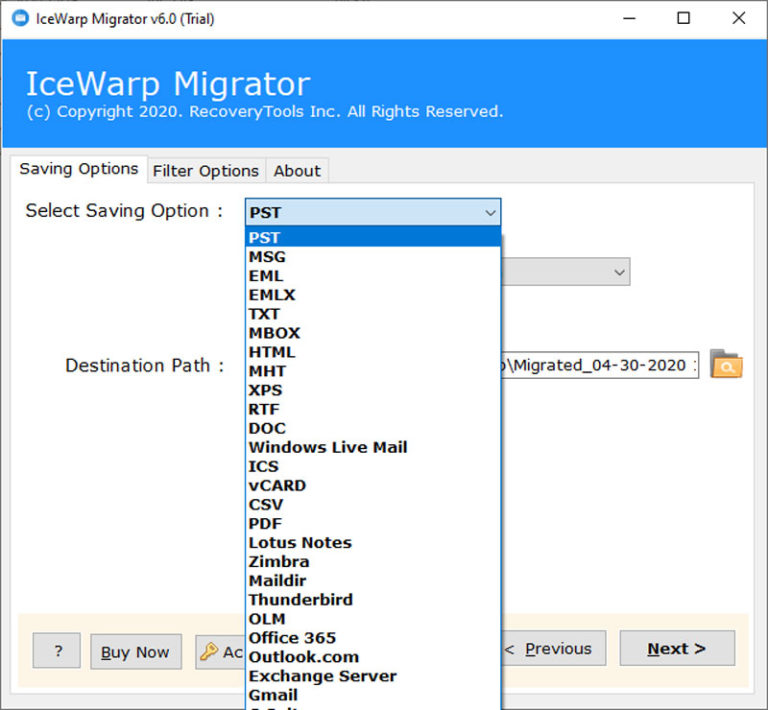Screen dimensions: 768x710
Task: Choose Thunderbird as destination format
Action: (x=373, y=600)
